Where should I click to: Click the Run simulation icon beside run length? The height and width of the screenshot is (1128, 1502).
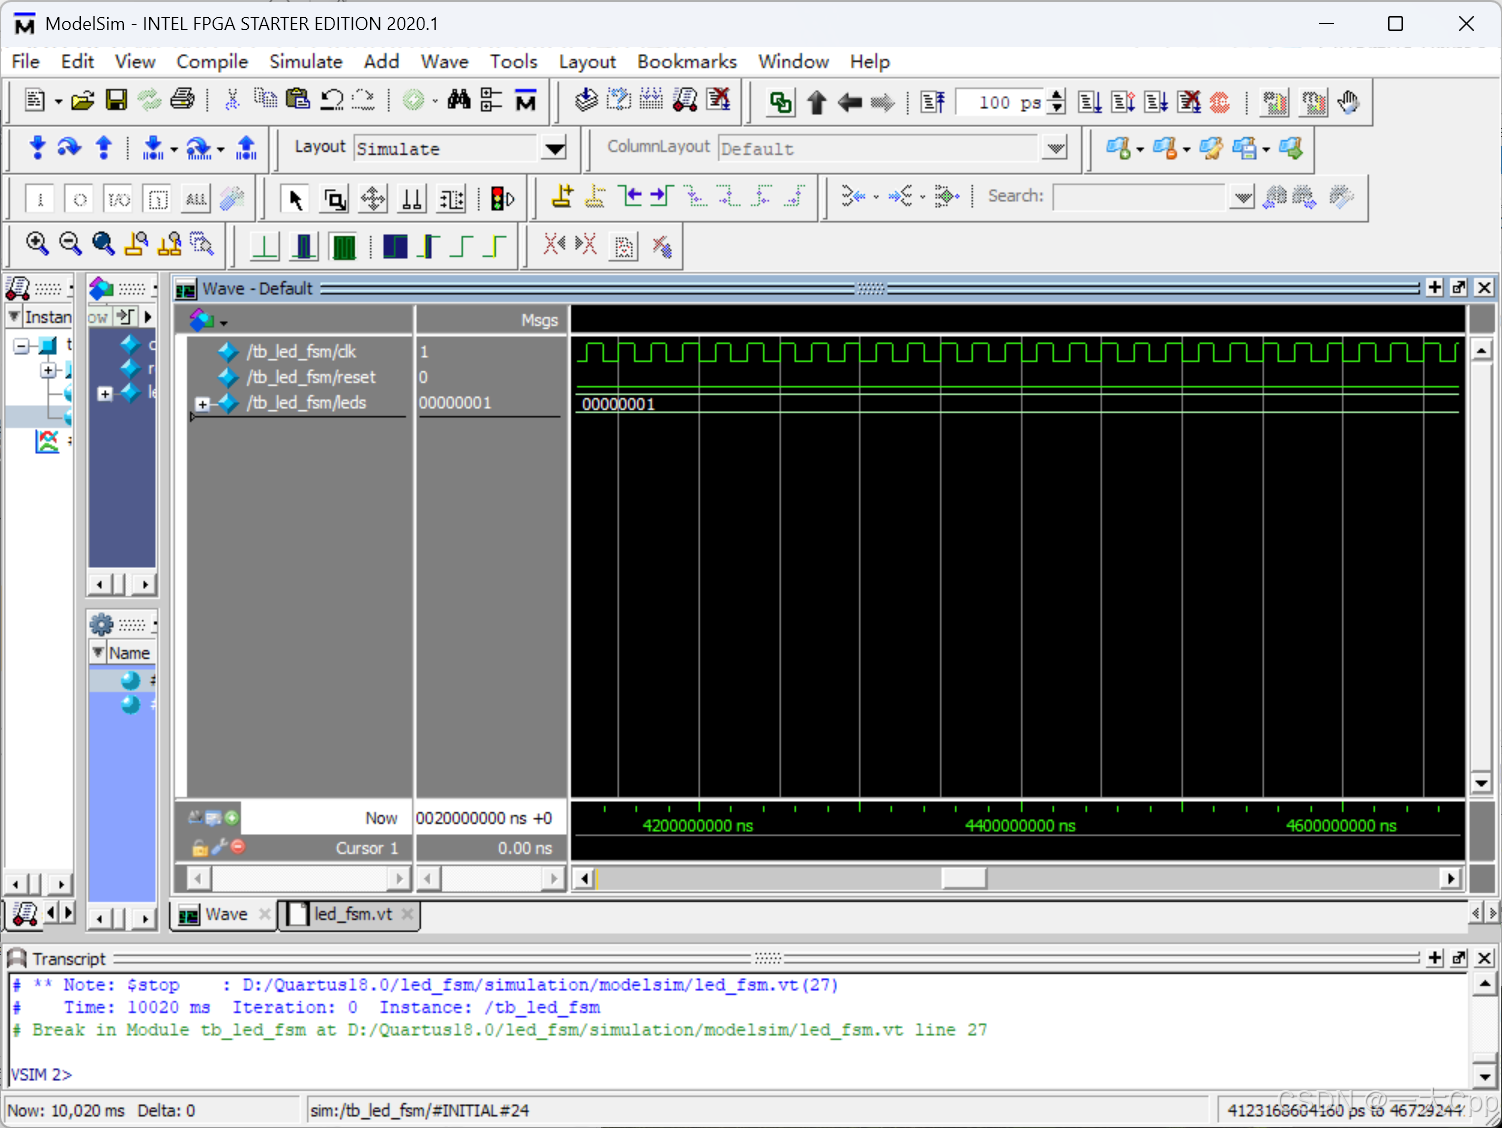(x=1090, y=102)
